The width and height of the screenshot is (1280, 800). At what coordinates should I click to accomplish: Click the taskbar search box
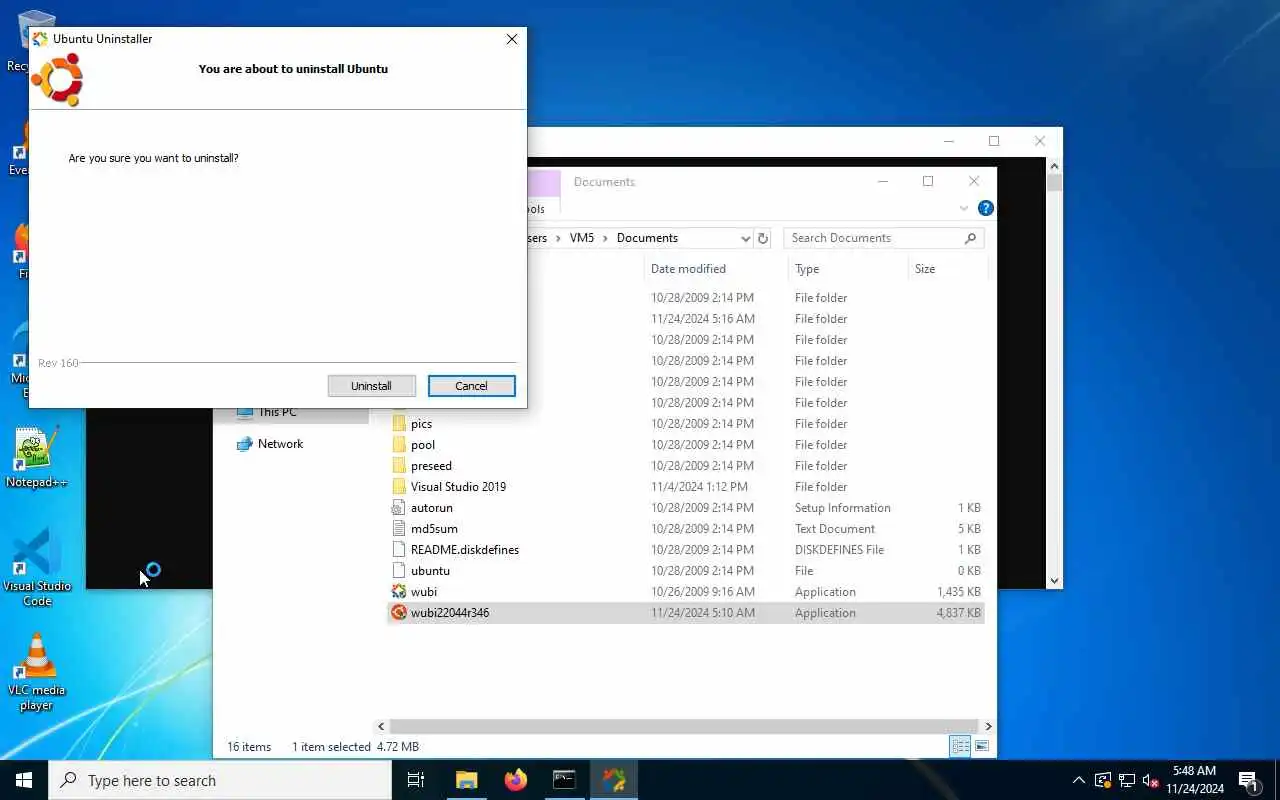[220, 780]
